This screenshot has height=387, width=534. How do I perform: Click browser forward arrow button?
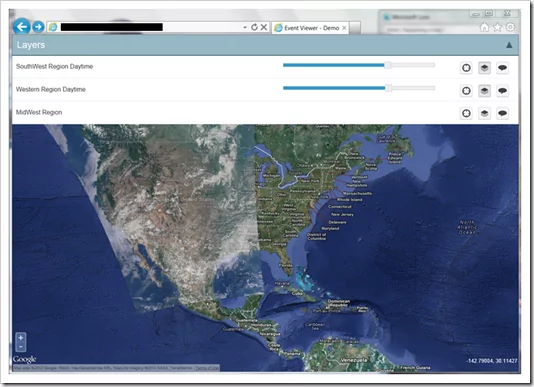[x=38, y=27]
